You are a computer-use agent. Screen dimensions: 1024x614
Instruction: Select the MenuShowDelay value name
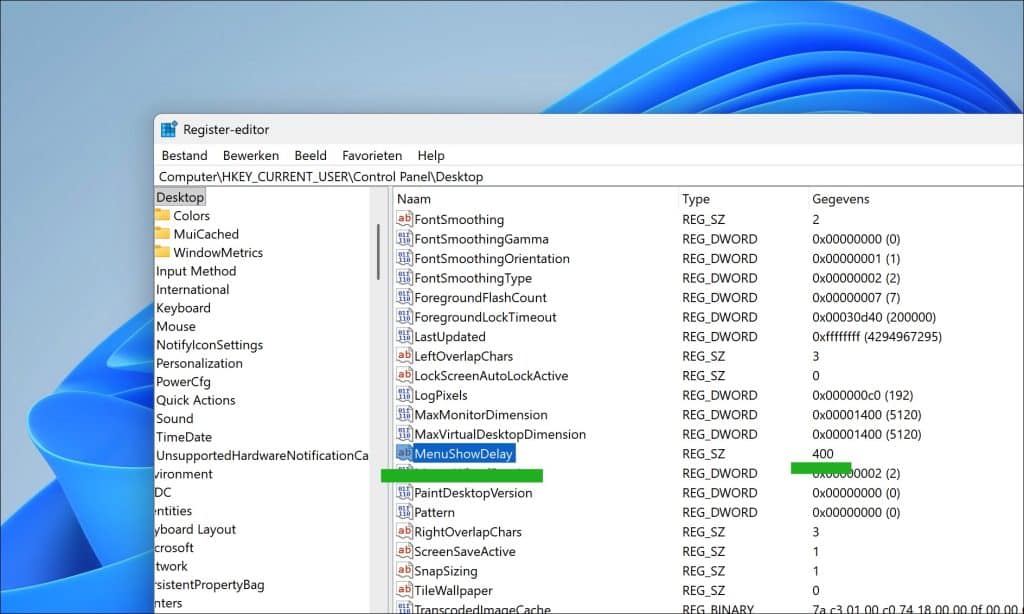pyautogui.click(x=464, y=454)
